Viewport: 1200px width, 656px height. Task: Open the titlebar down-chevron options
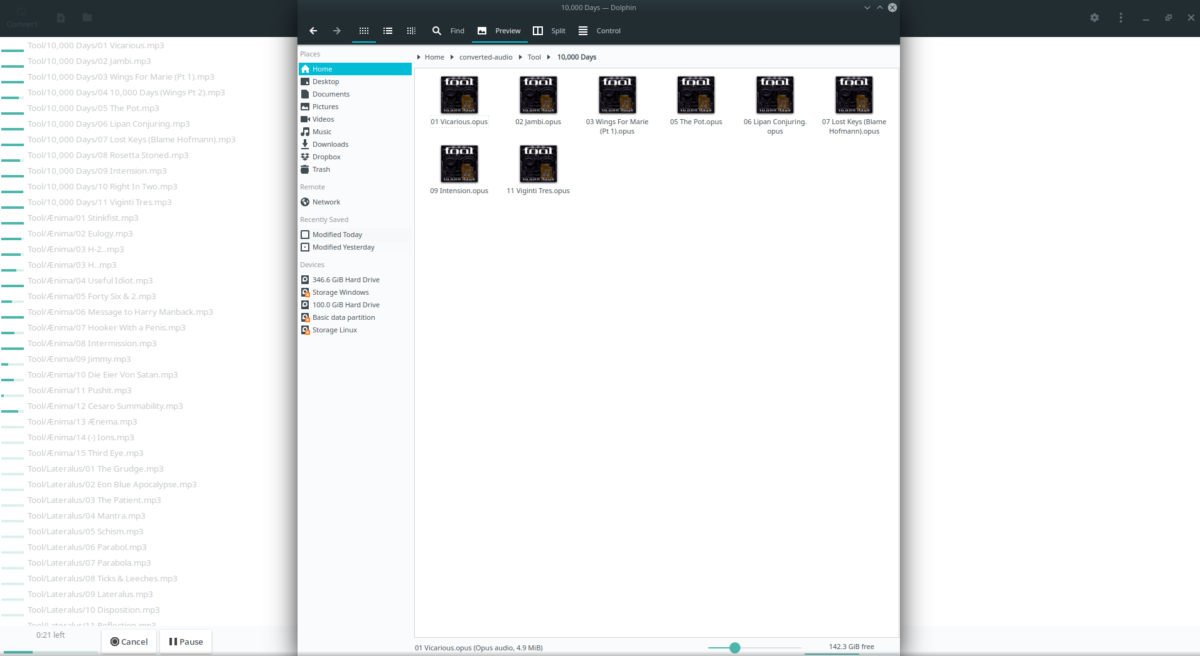(x=866, y=7)
